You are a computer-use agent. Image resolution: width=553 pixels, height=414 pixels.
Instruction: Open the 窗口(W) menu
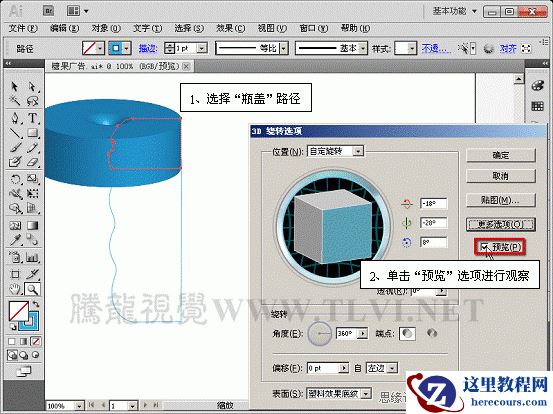[x=314, y=28]
